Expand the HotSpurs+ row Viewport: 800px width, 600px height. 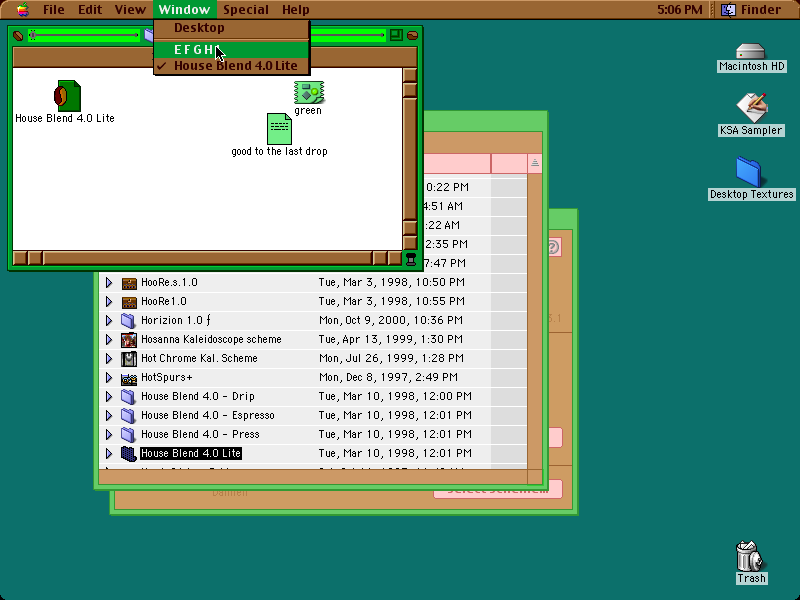(109, 378)
